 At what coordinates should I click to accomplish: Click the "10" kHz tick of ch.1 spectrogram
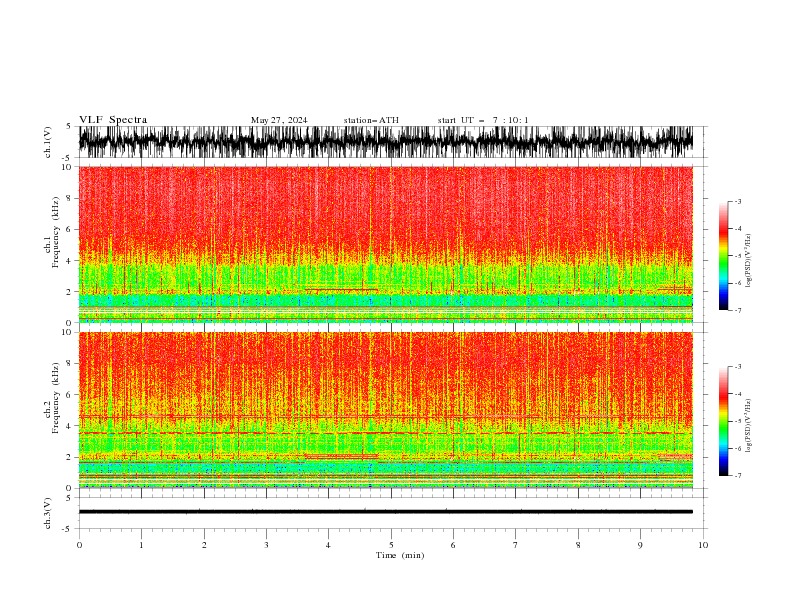pyautogui.click(x=66, y=167)
